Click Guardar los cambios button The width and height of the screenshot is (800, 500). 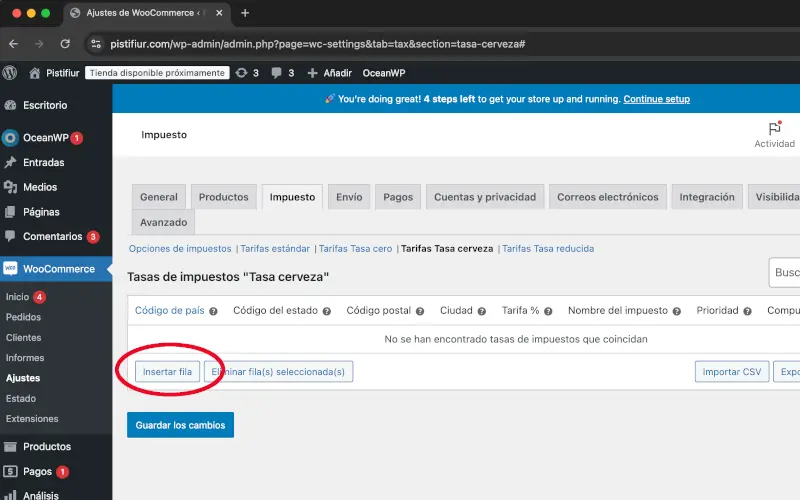click(181, 425)
